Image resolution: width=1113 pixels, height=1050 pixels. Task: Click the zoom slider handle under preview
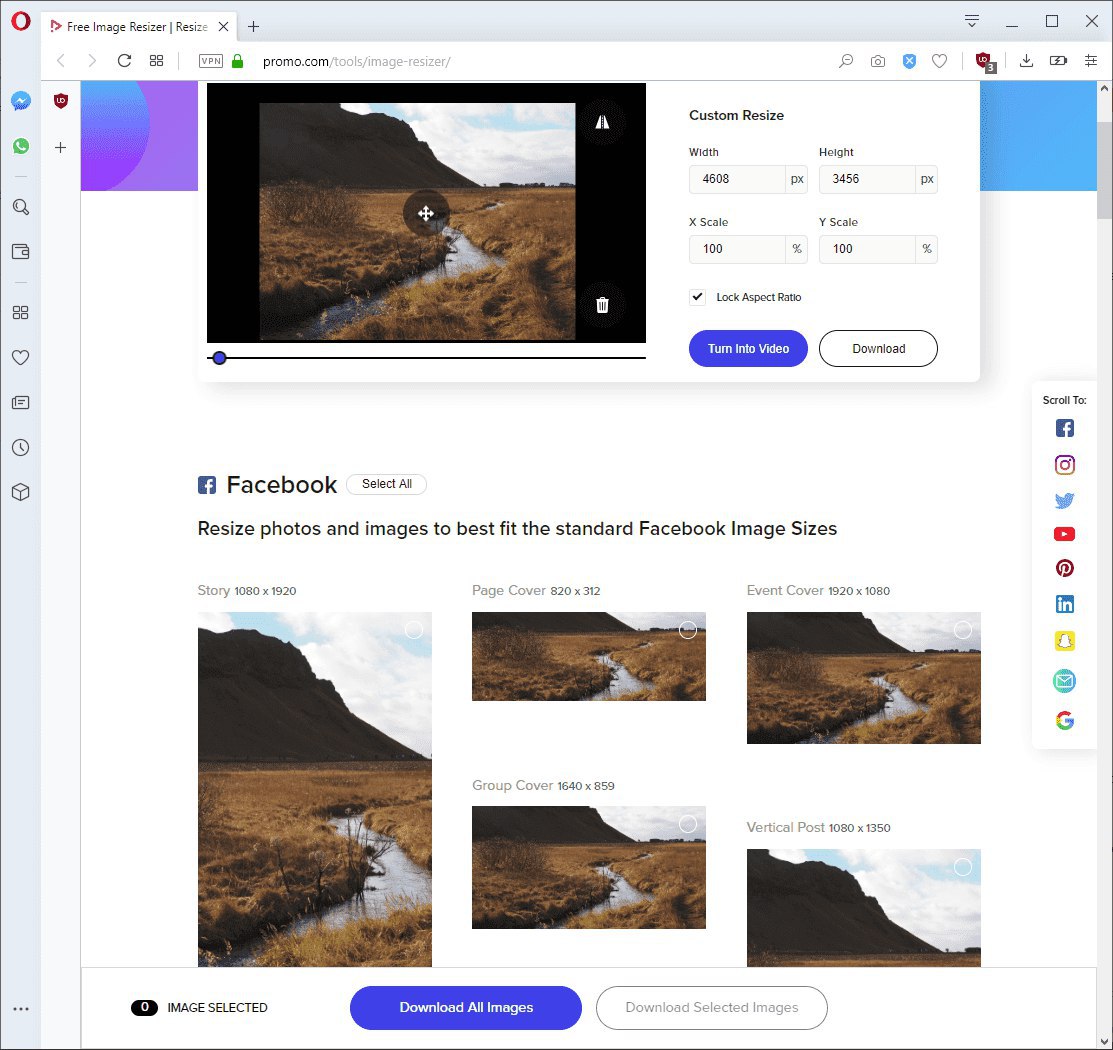219,358
